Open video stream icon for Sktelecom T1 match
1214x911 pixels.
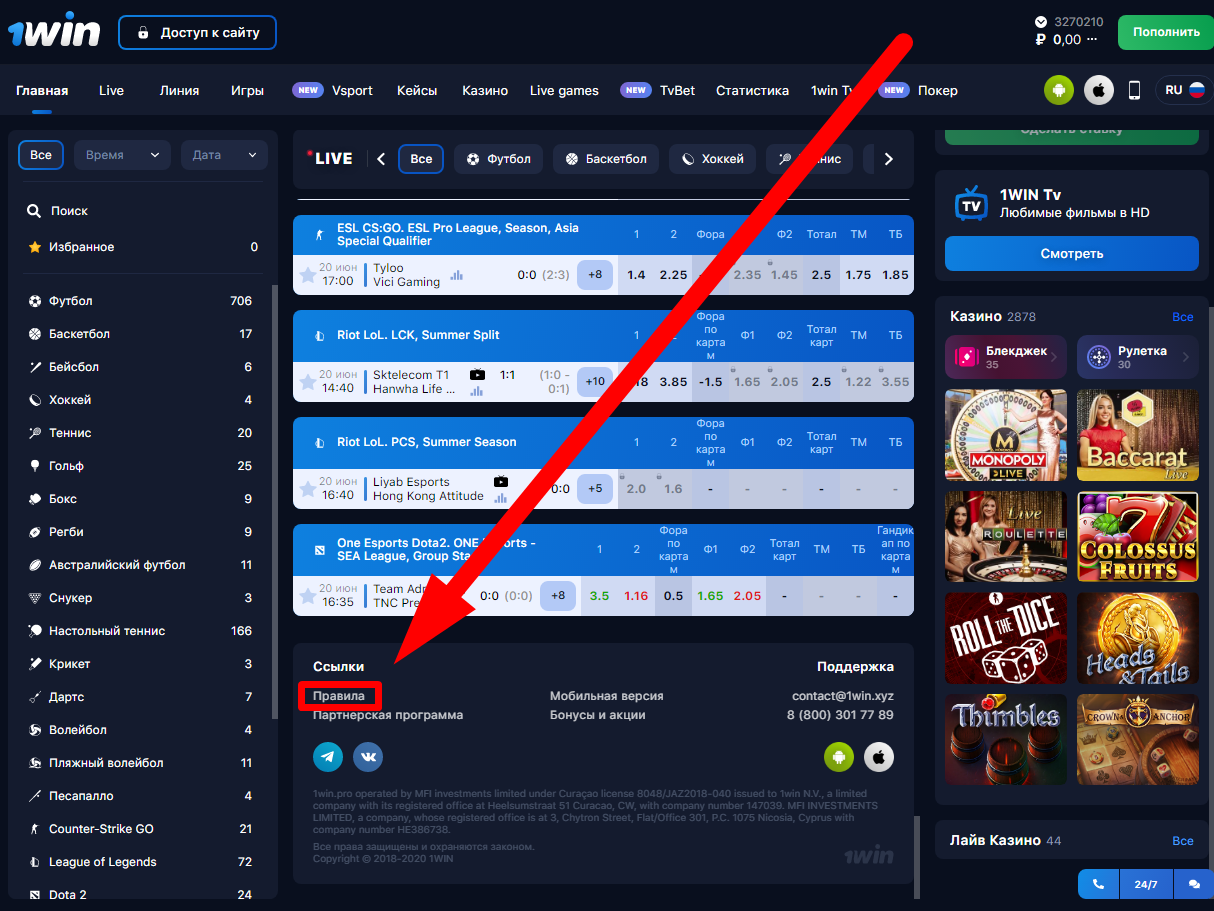pyautogui.click(x=477, y=374)
